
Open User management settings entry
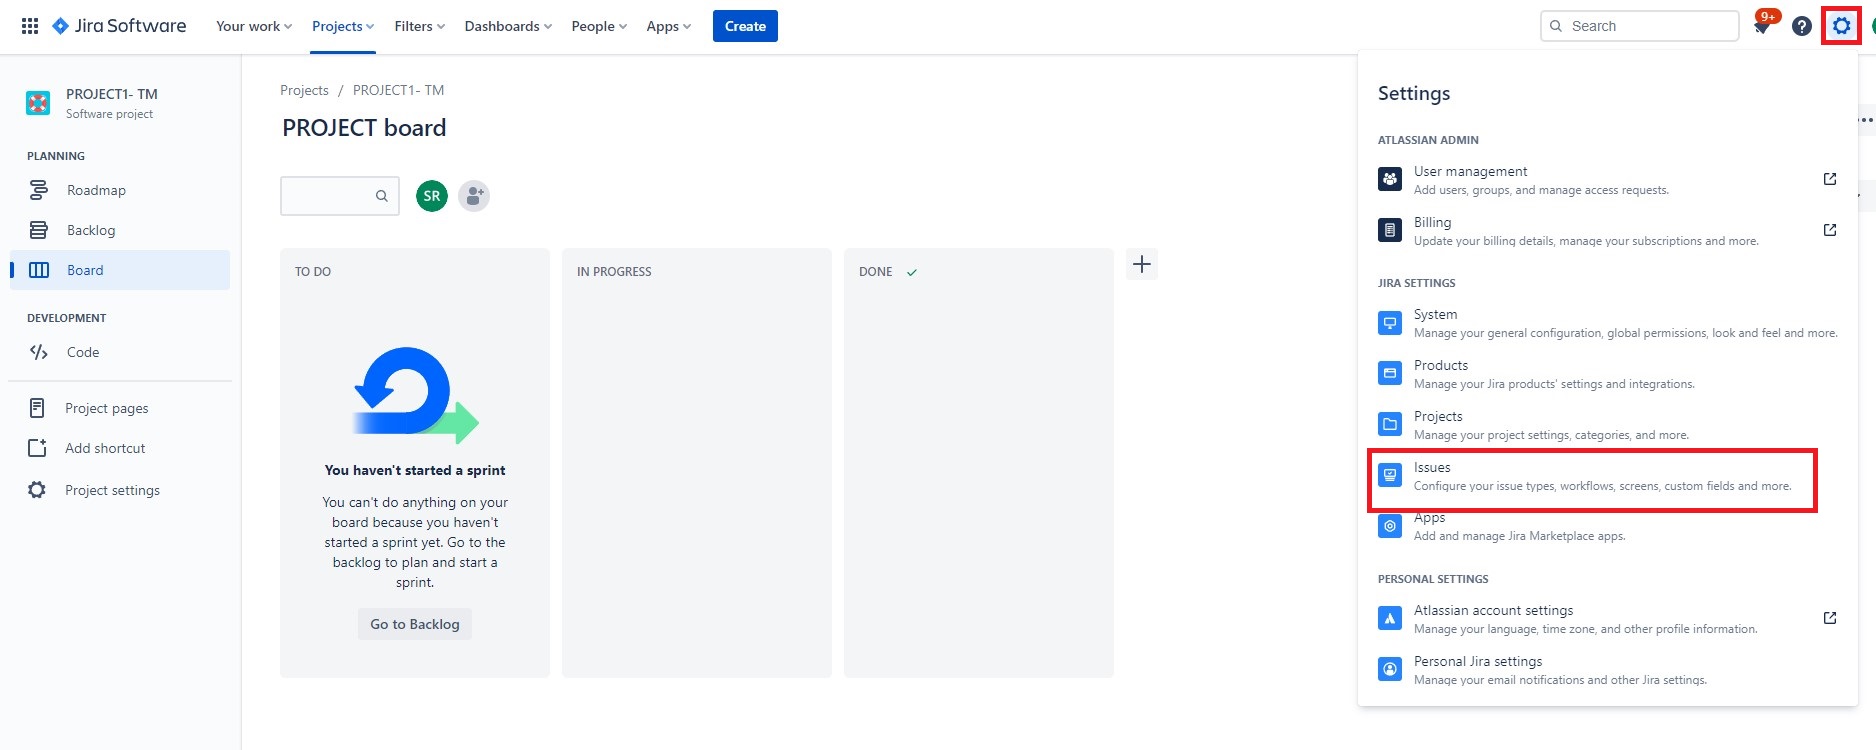1470,172
